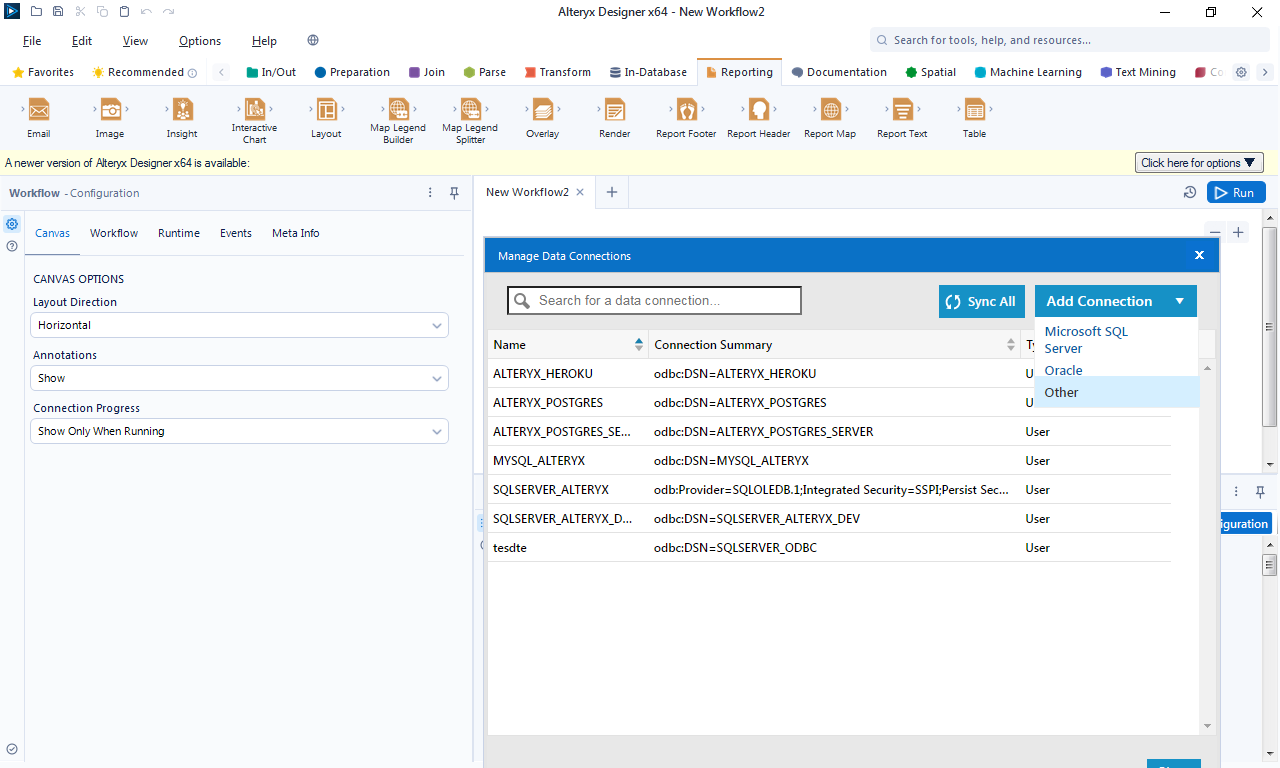1280x768 pixels.
Task: Open the Interactive Chart tool
Action: (254, 110)
